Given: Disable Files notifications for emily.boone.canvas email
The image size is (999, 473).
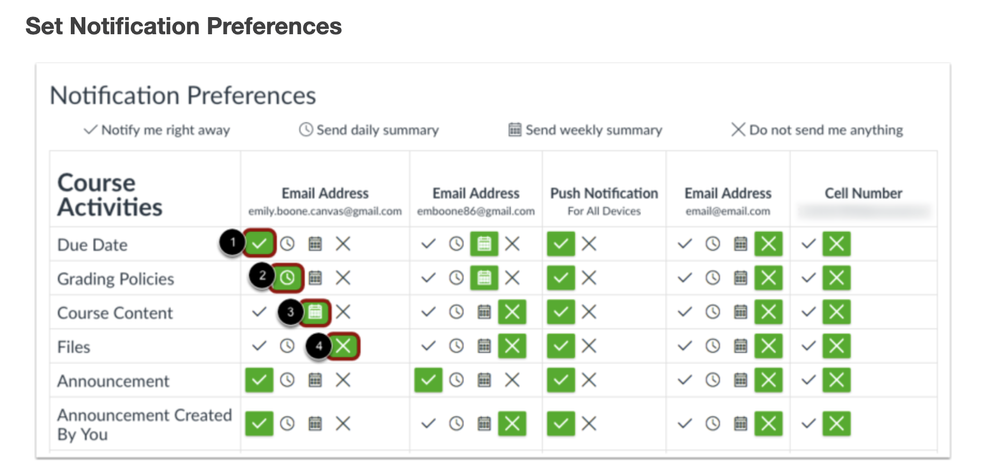Looking at the screenshot, I should point(343,346).
